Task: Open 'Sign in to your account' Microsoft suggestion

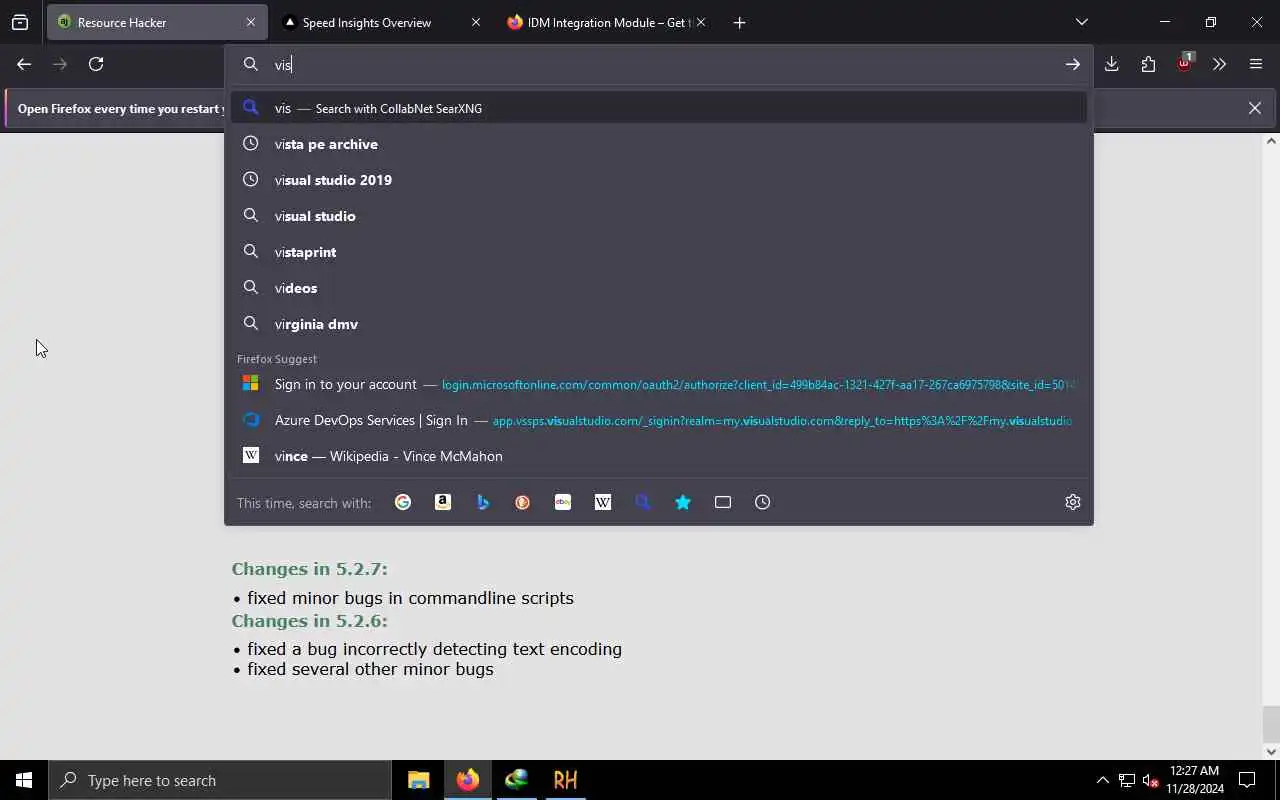Action: tap(659, 384)
